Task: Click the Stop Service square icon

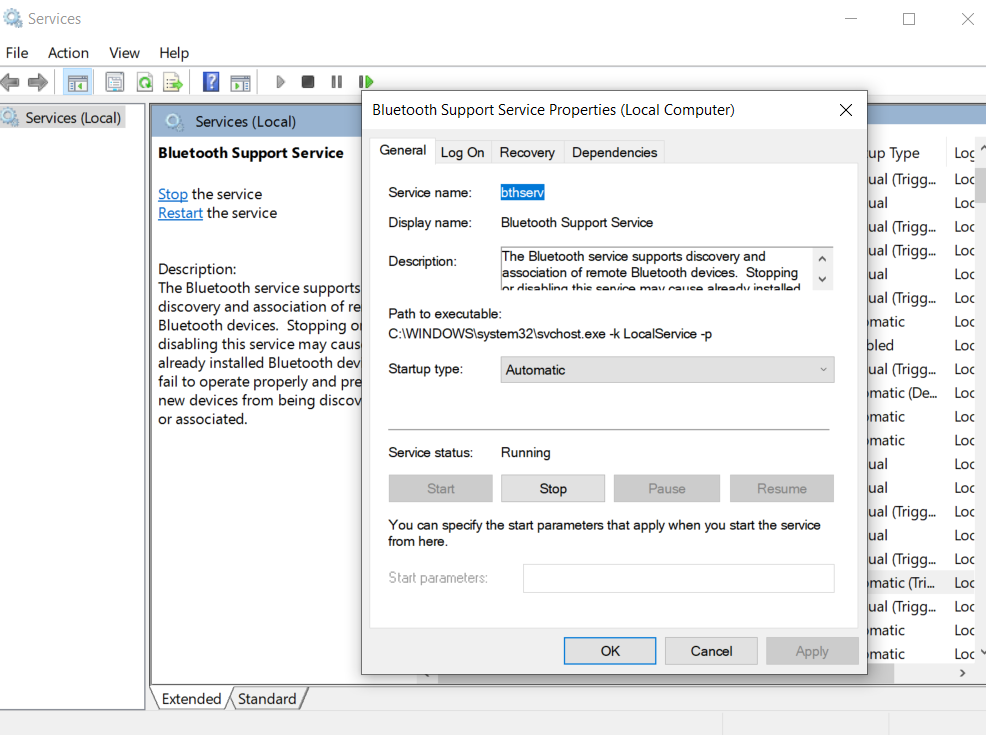Action: coord(307,82)
